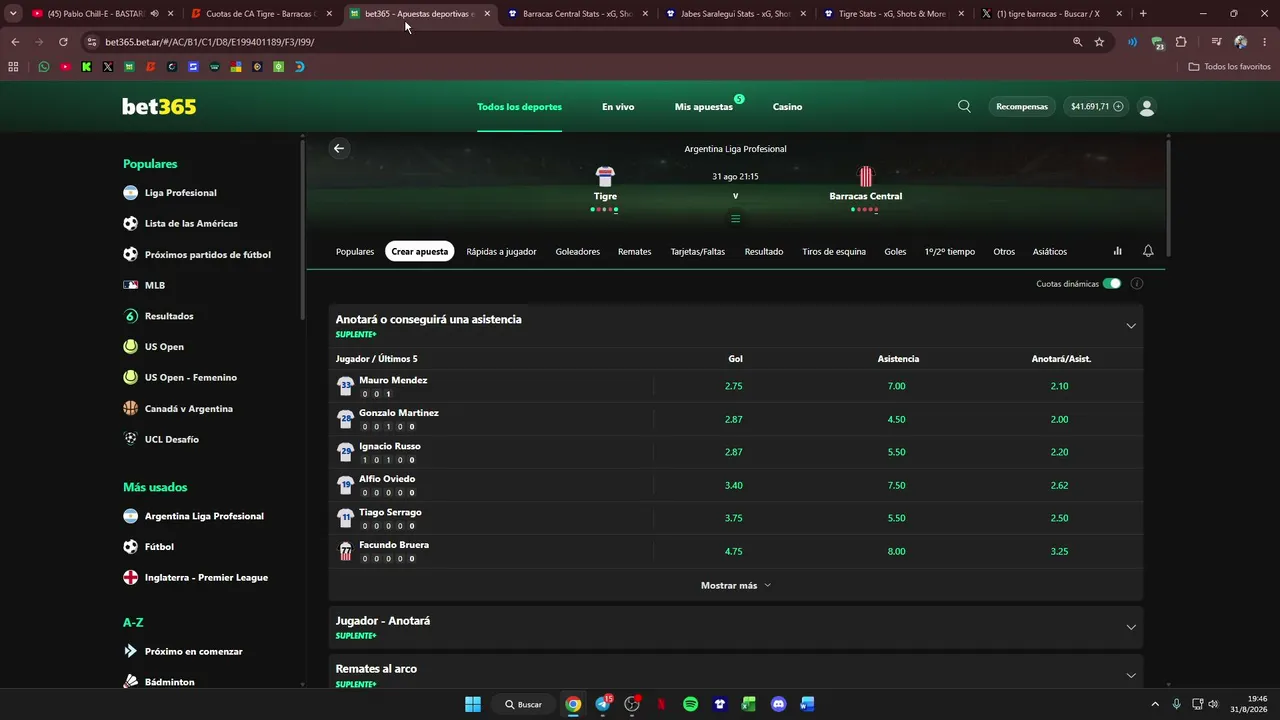The width and height of the screenshot is (1280, 720).
Task: Click the Barracas Central team shirt icon
Action: [866, 177]
